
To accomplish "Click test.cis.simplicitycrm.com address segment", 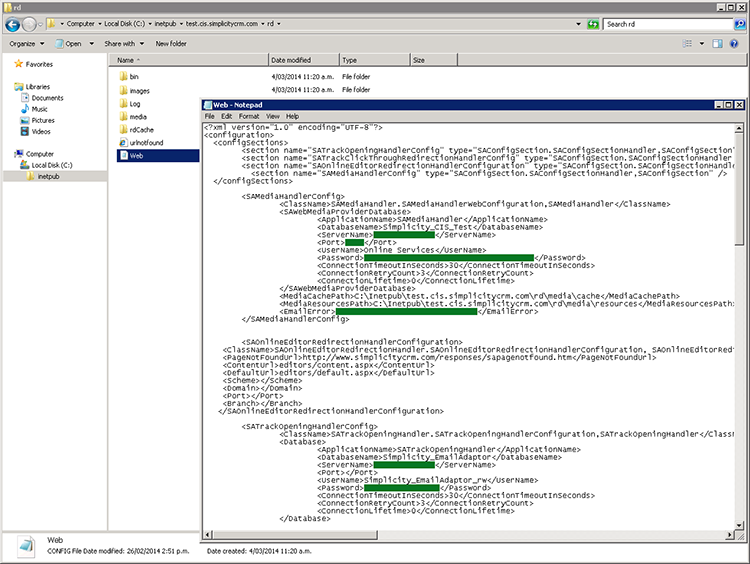I will tap(221, 24).
